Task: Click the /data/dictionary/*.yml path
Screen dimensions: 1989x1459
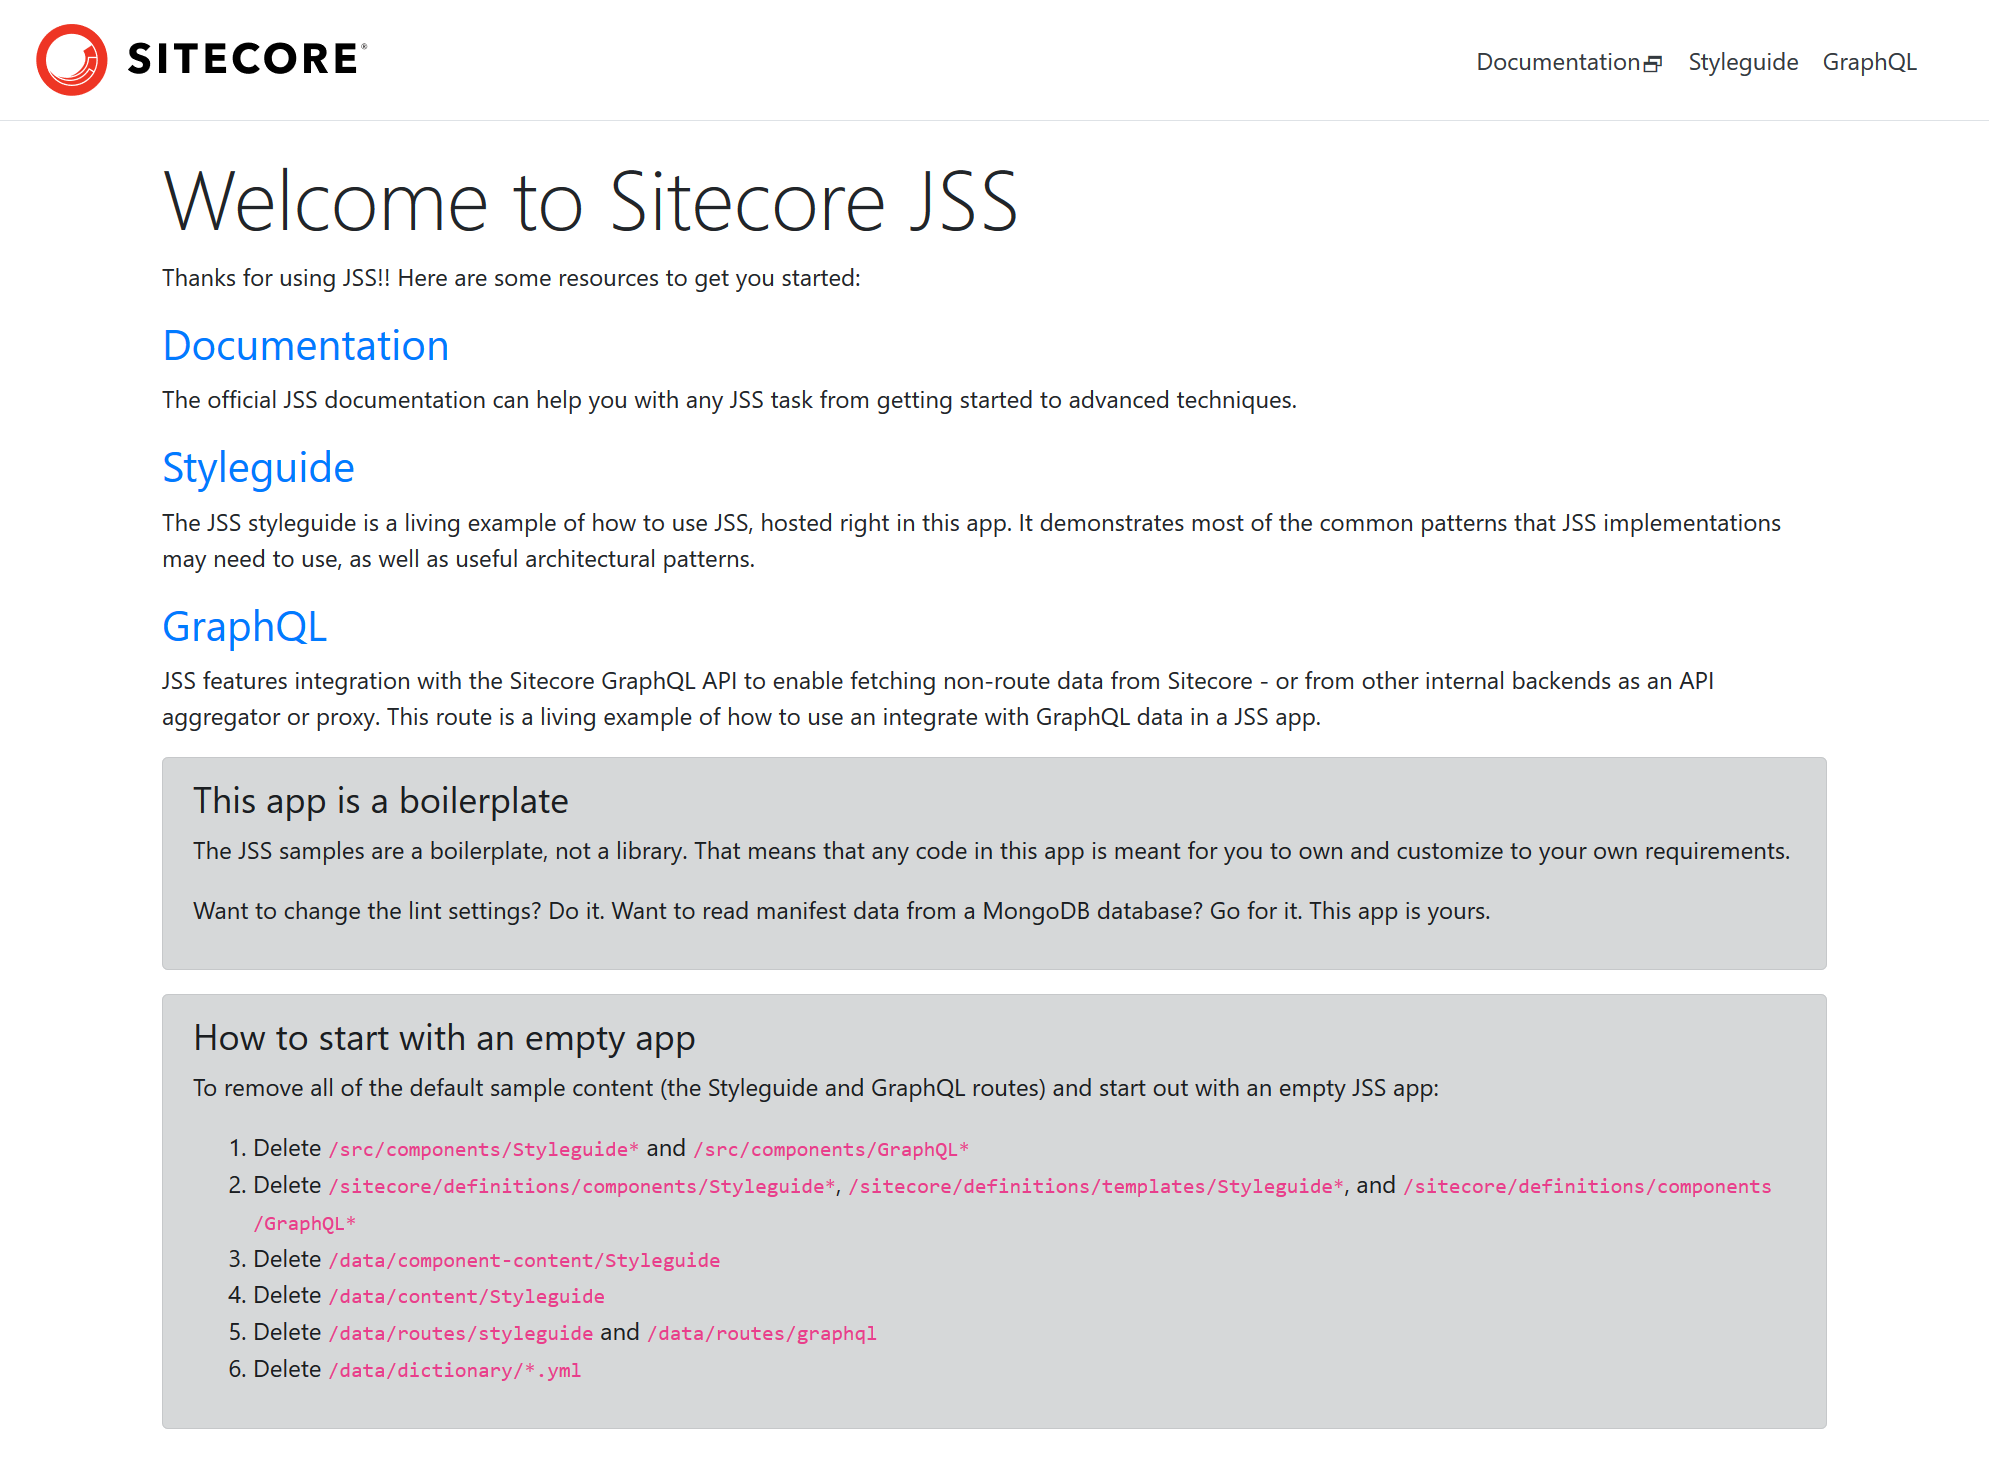Action: 455,1371
